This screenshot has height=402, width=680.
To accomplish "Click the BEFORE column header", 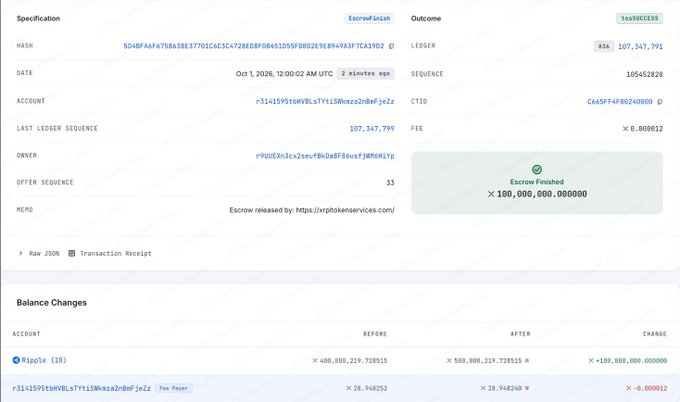I will point(375,334).
